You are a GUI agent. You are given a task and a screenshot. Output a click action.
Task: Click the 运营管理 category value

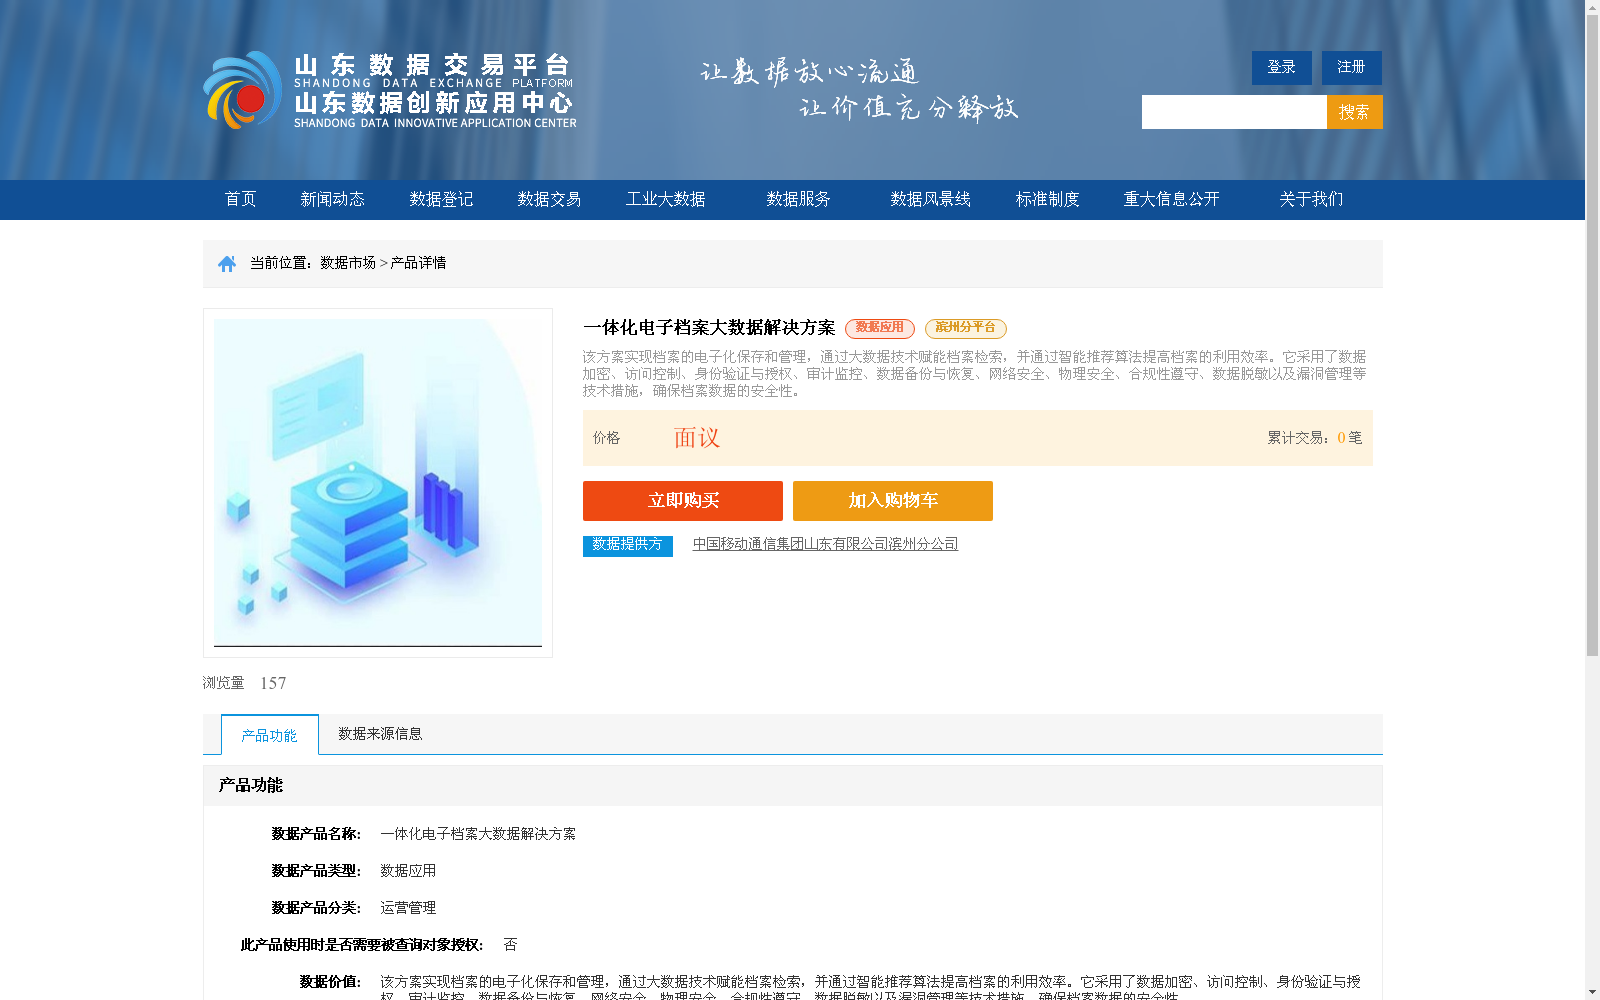[x=408, y=908]
